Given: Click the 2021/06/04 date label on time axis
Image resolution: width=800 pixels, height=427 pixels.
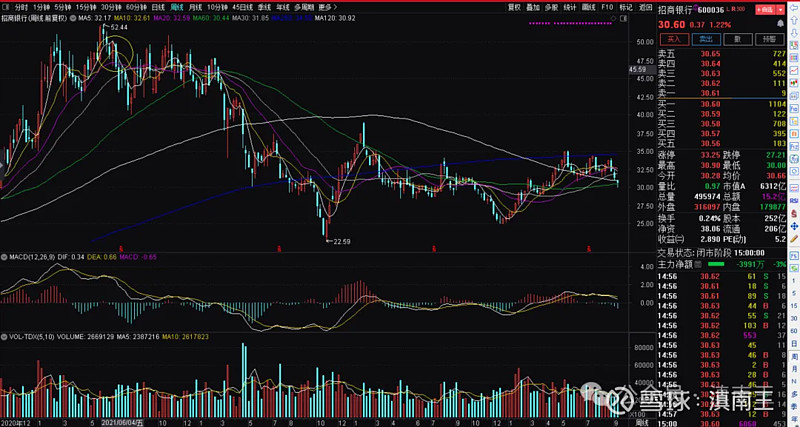Looking at the screenshot, I should pyautogui.click(x=123, y=423).
